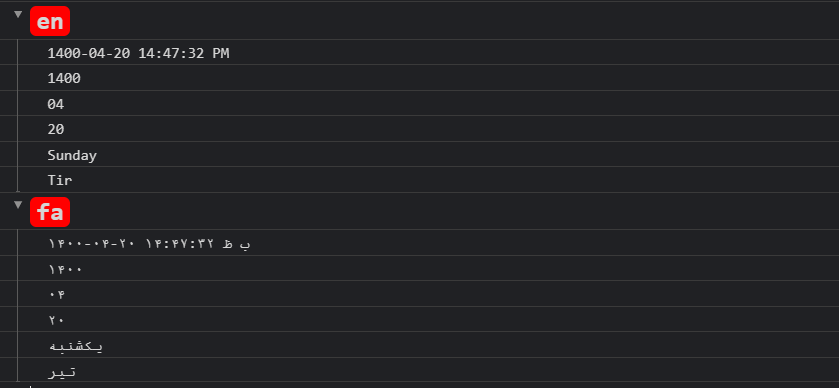The height and width of the screenshot is (388, 839).
Task: Select the Sunday log entry
Action: click(x=72, y=155)
